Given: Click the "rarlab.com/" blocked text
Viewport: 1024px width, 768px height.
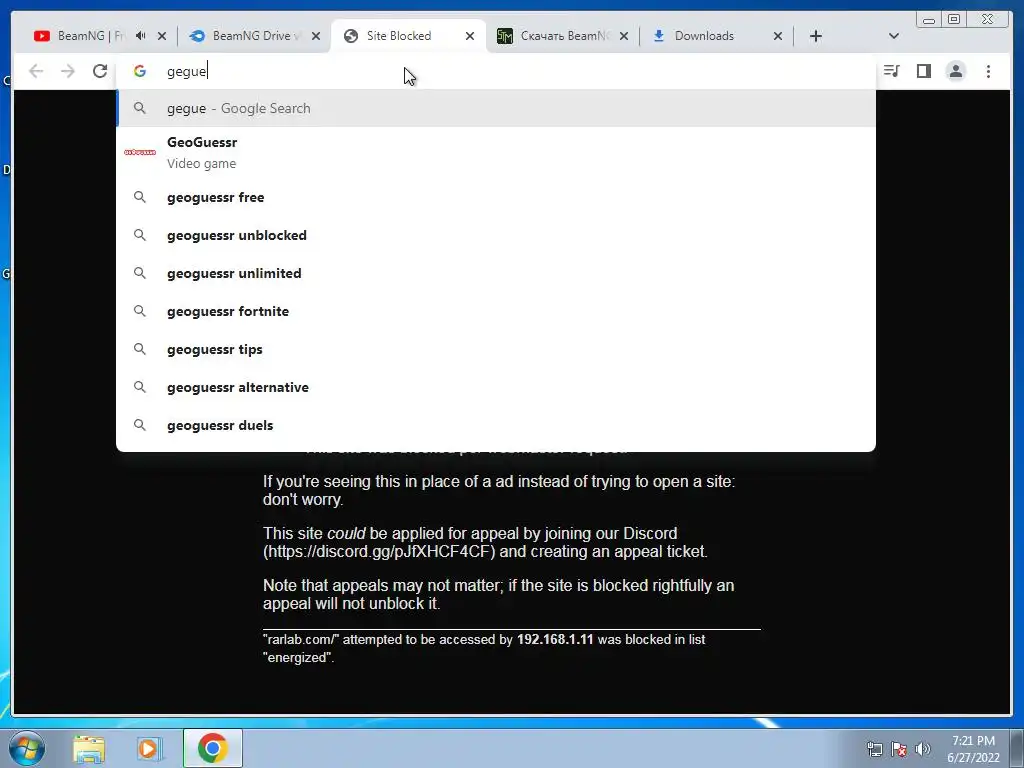Looking at the screenshot, I should click(301, 639).
